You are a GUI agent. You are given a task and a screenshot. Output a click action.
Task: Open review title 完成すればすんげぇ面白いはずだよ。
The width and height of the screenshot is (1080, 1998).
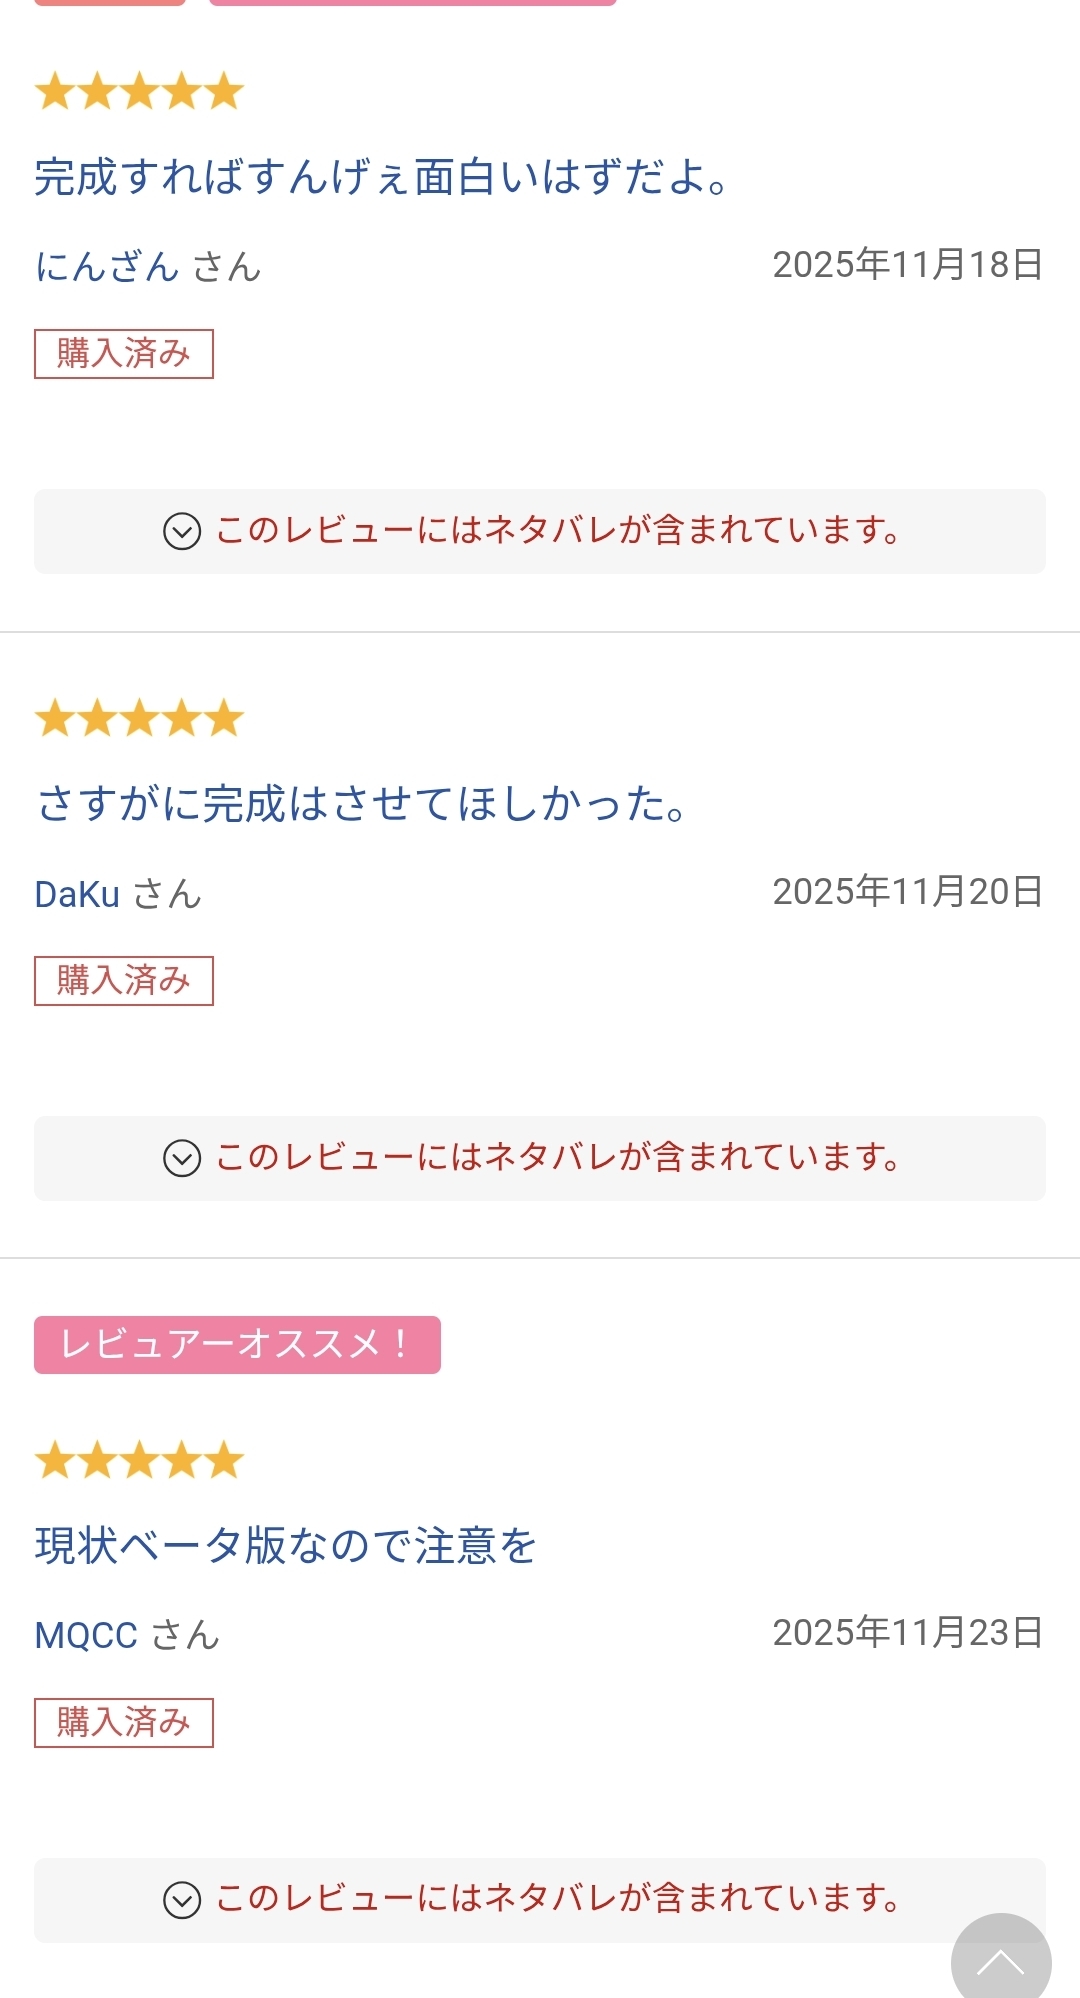382,177
